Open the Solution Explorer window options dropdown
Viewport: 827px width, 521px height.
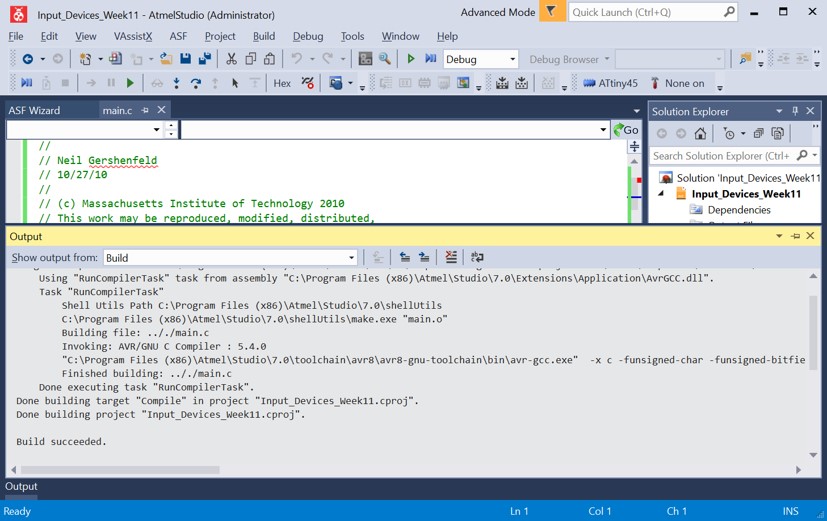(779, 111)
